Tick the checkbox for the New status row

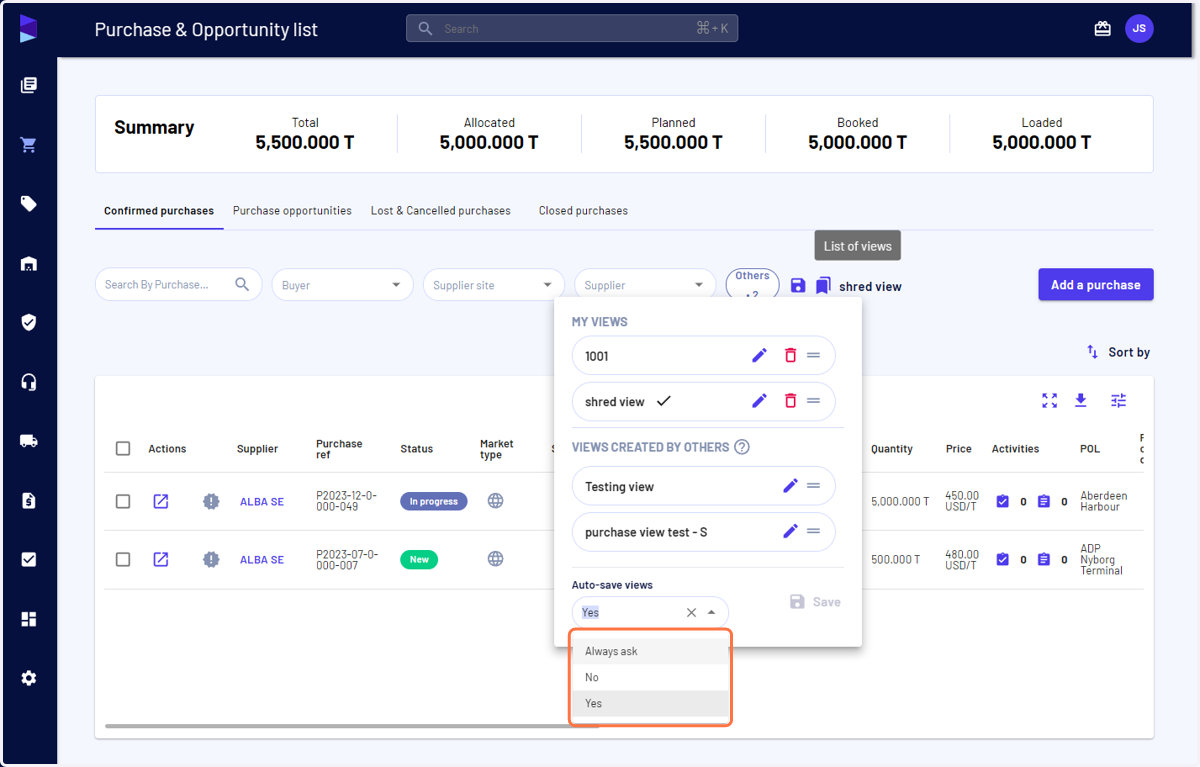point(123,560)
